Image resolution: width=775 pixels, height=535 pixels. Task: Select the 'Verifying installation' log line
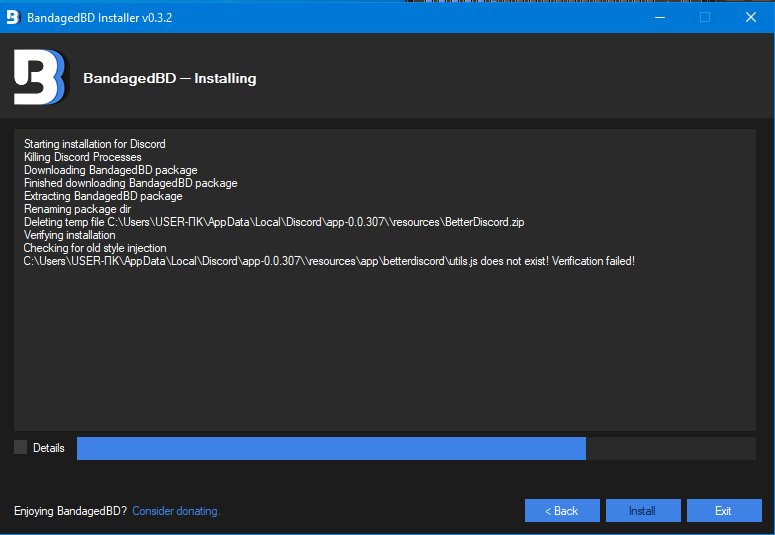(70, 235)
